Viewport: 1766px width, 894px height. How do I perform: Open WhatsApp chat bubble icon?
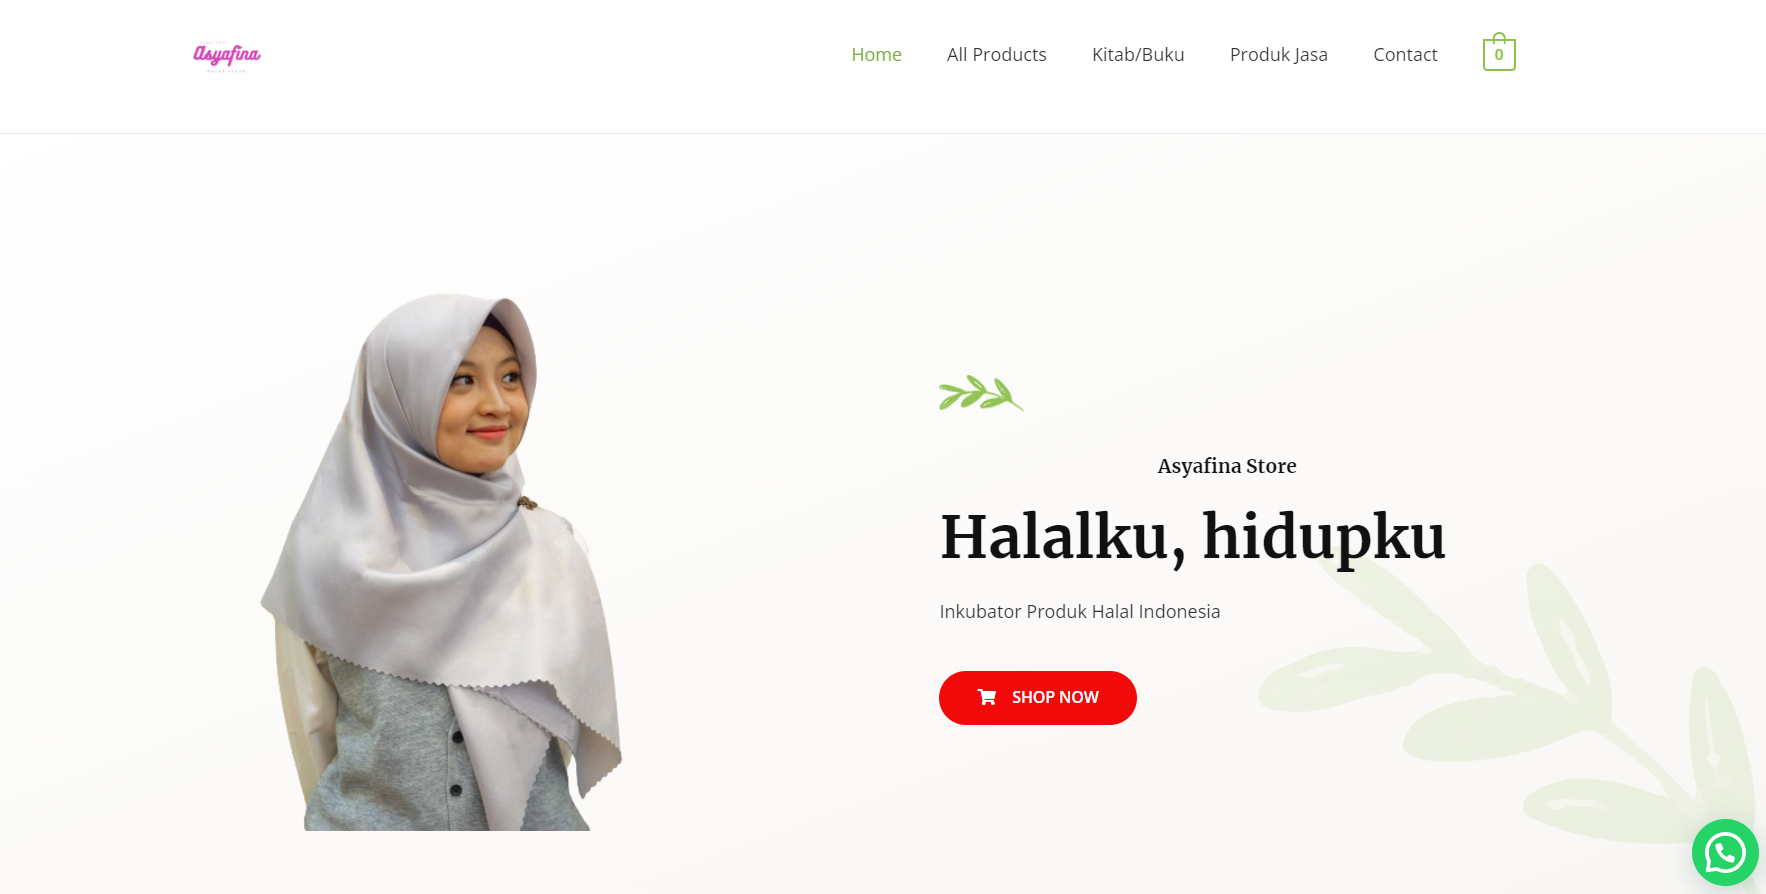coord(1725,853)
